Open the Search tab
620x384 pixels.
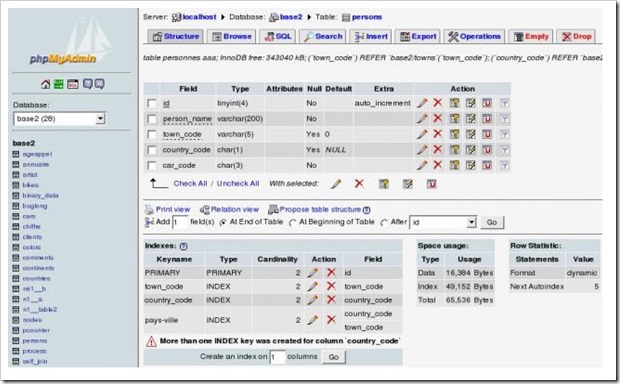[323, 36]
